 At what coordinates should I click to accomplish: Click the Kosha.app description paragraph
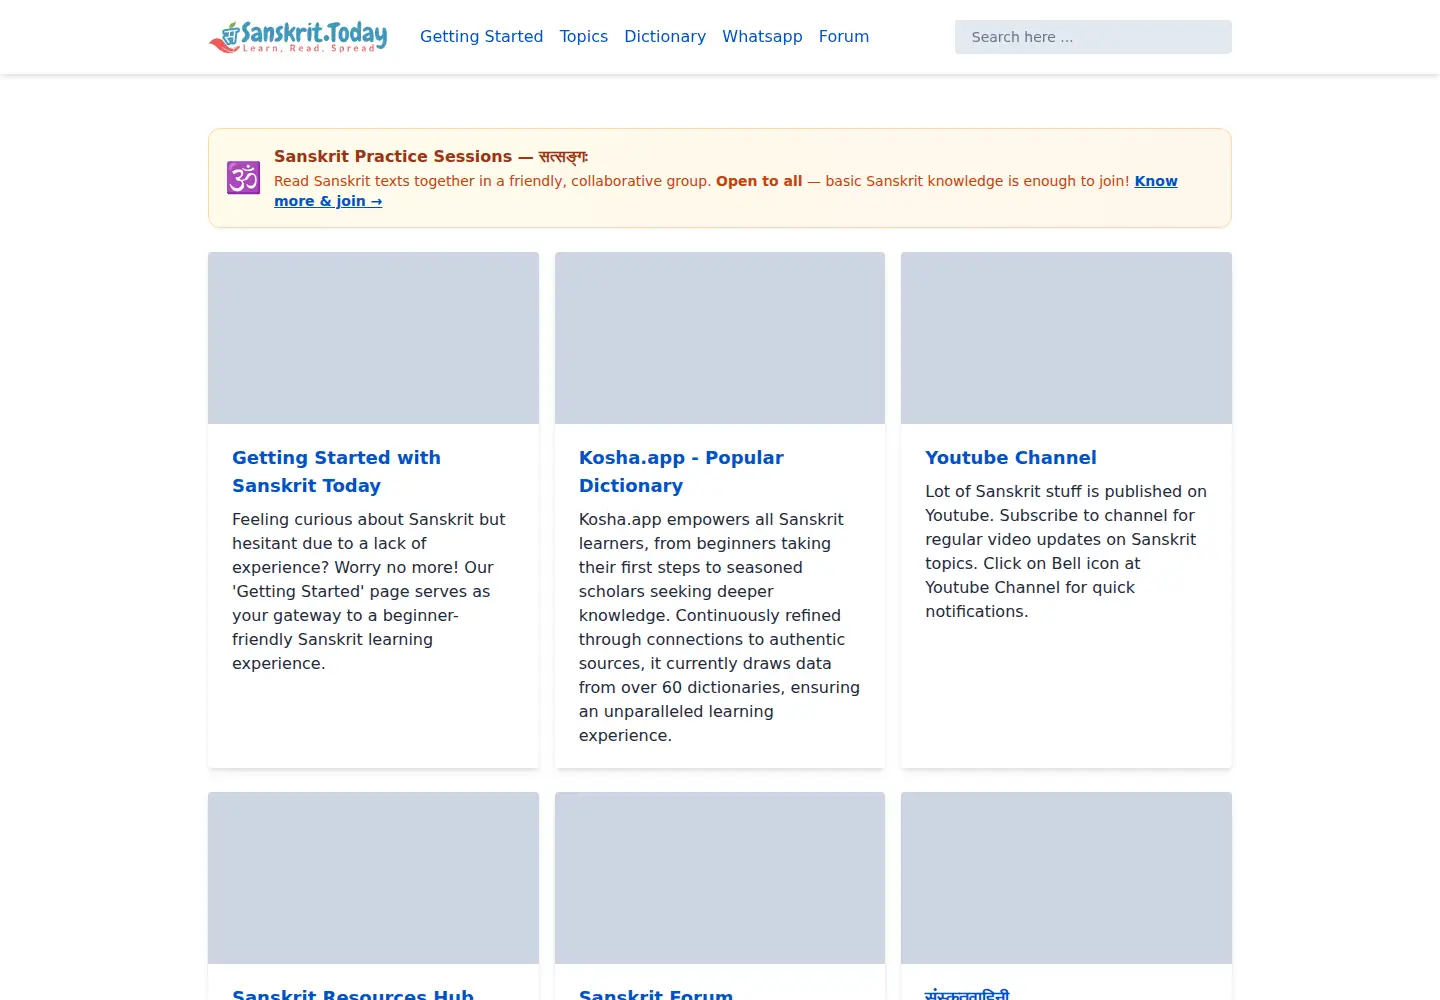pos(720,627)
